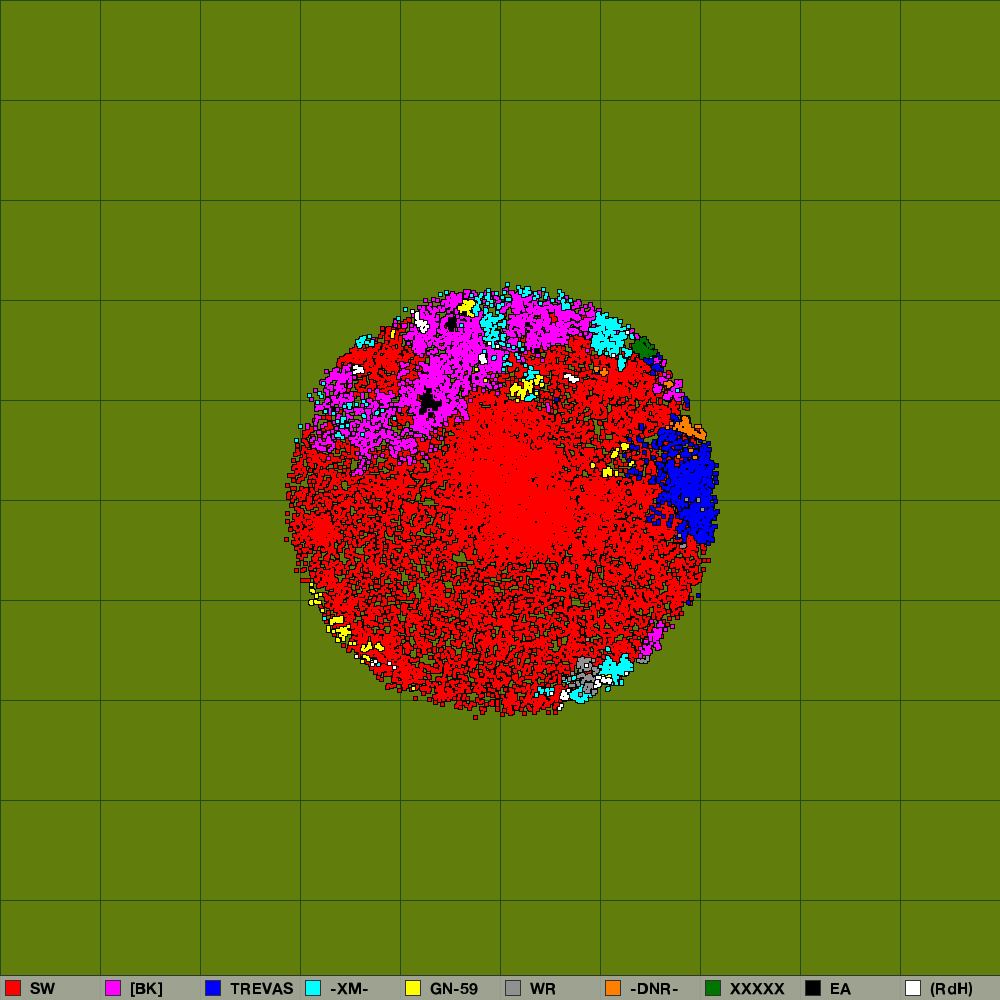Select the "GN-59" legend label

point(453,989)
